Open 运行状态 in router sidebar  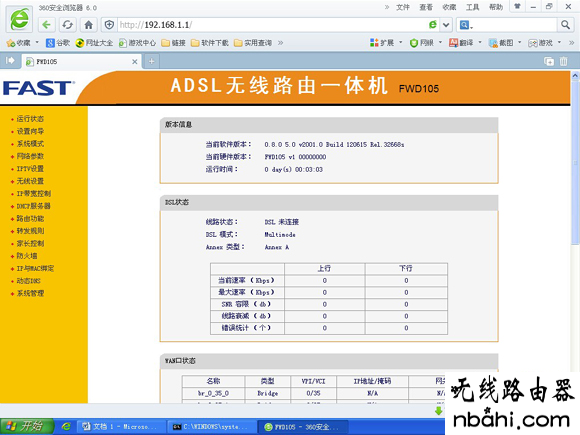coord(30,119)
